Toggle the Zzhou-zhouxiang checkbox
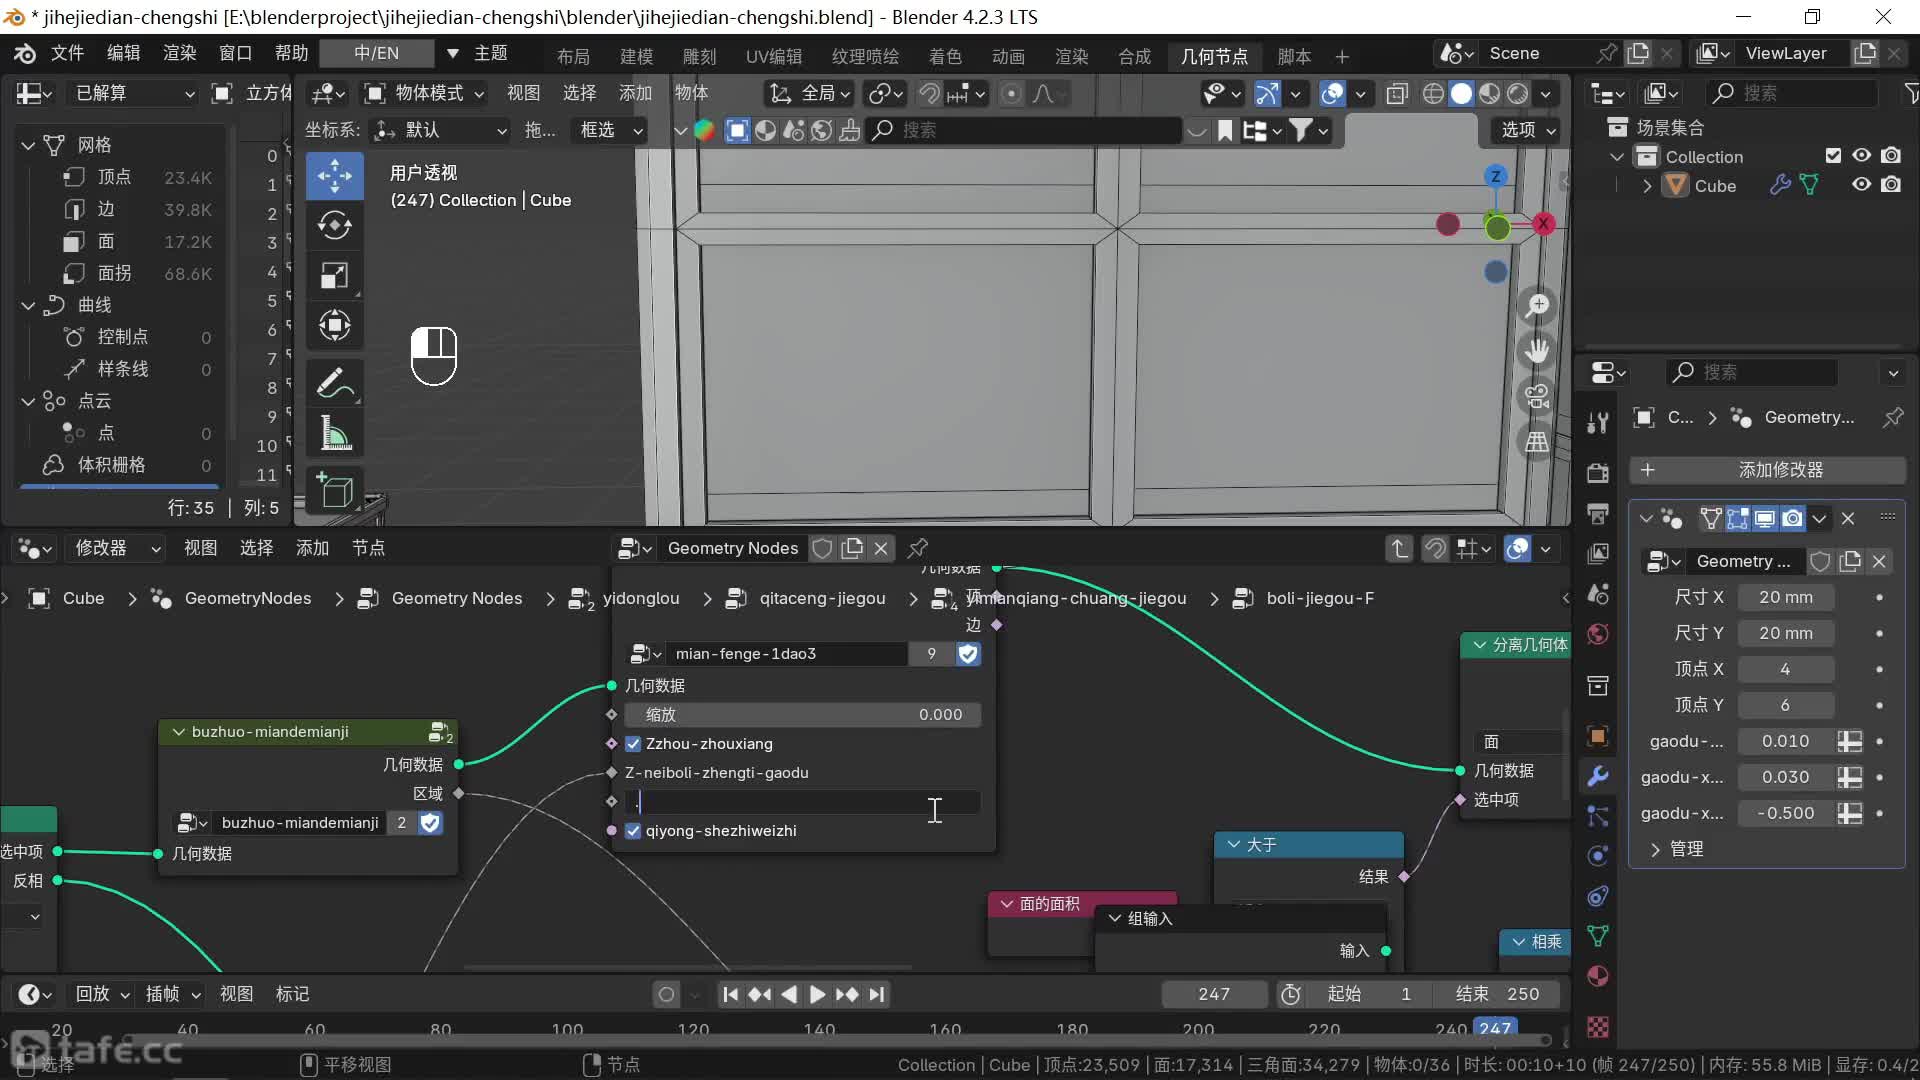The image size is (1920, 1080). 633,744
